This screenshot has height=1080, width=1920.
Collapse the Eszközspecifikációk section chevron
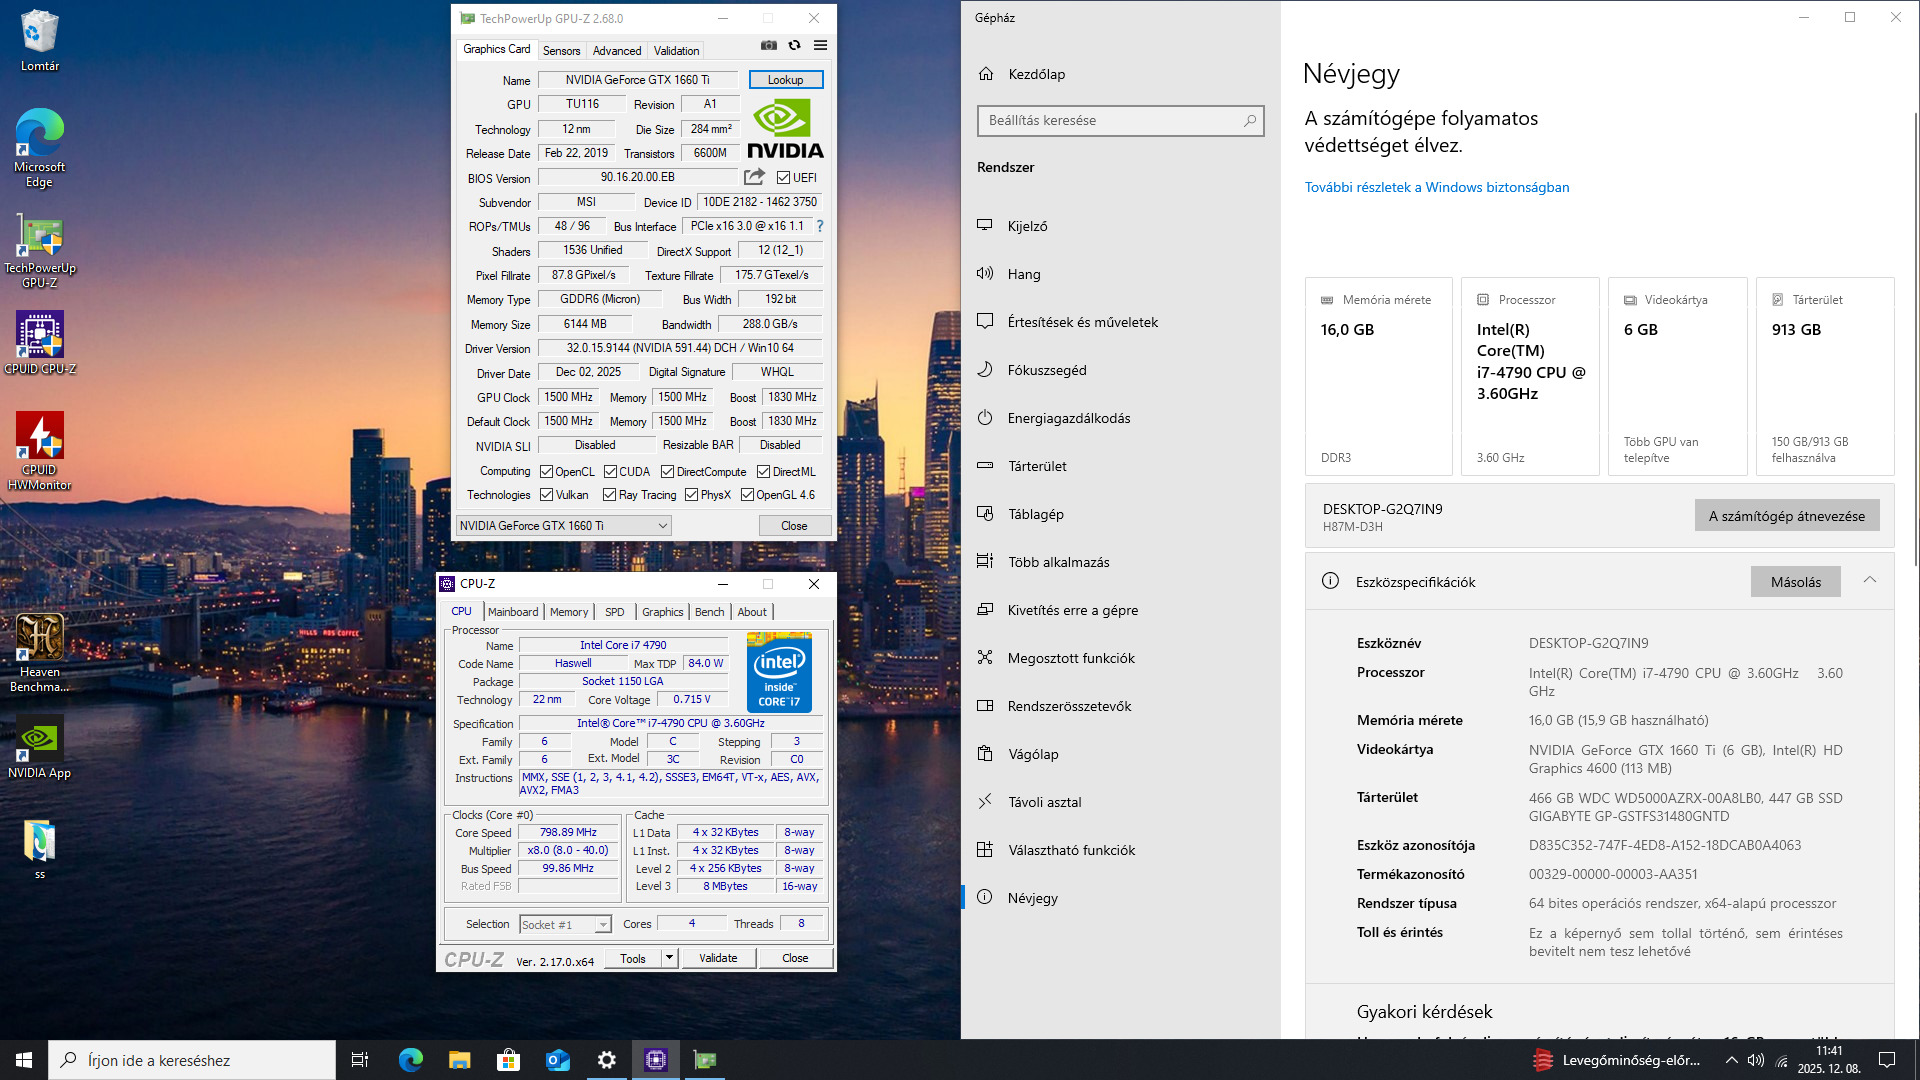pyautogui.click(x=1869, y=581)
